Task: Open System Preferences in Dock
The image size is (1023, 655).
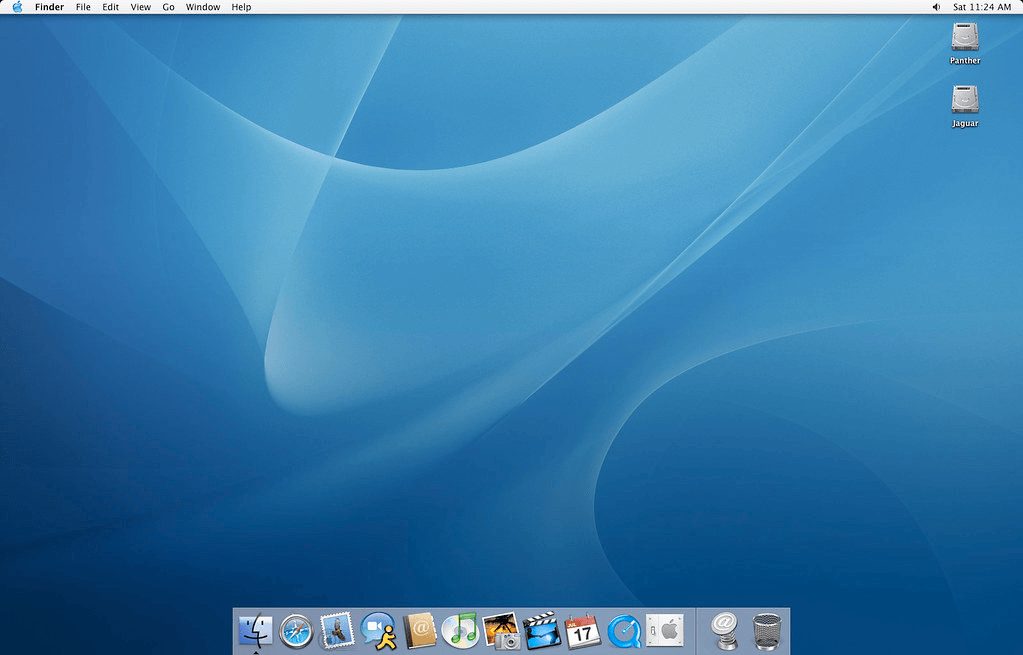Action: (x=665, y=631)
